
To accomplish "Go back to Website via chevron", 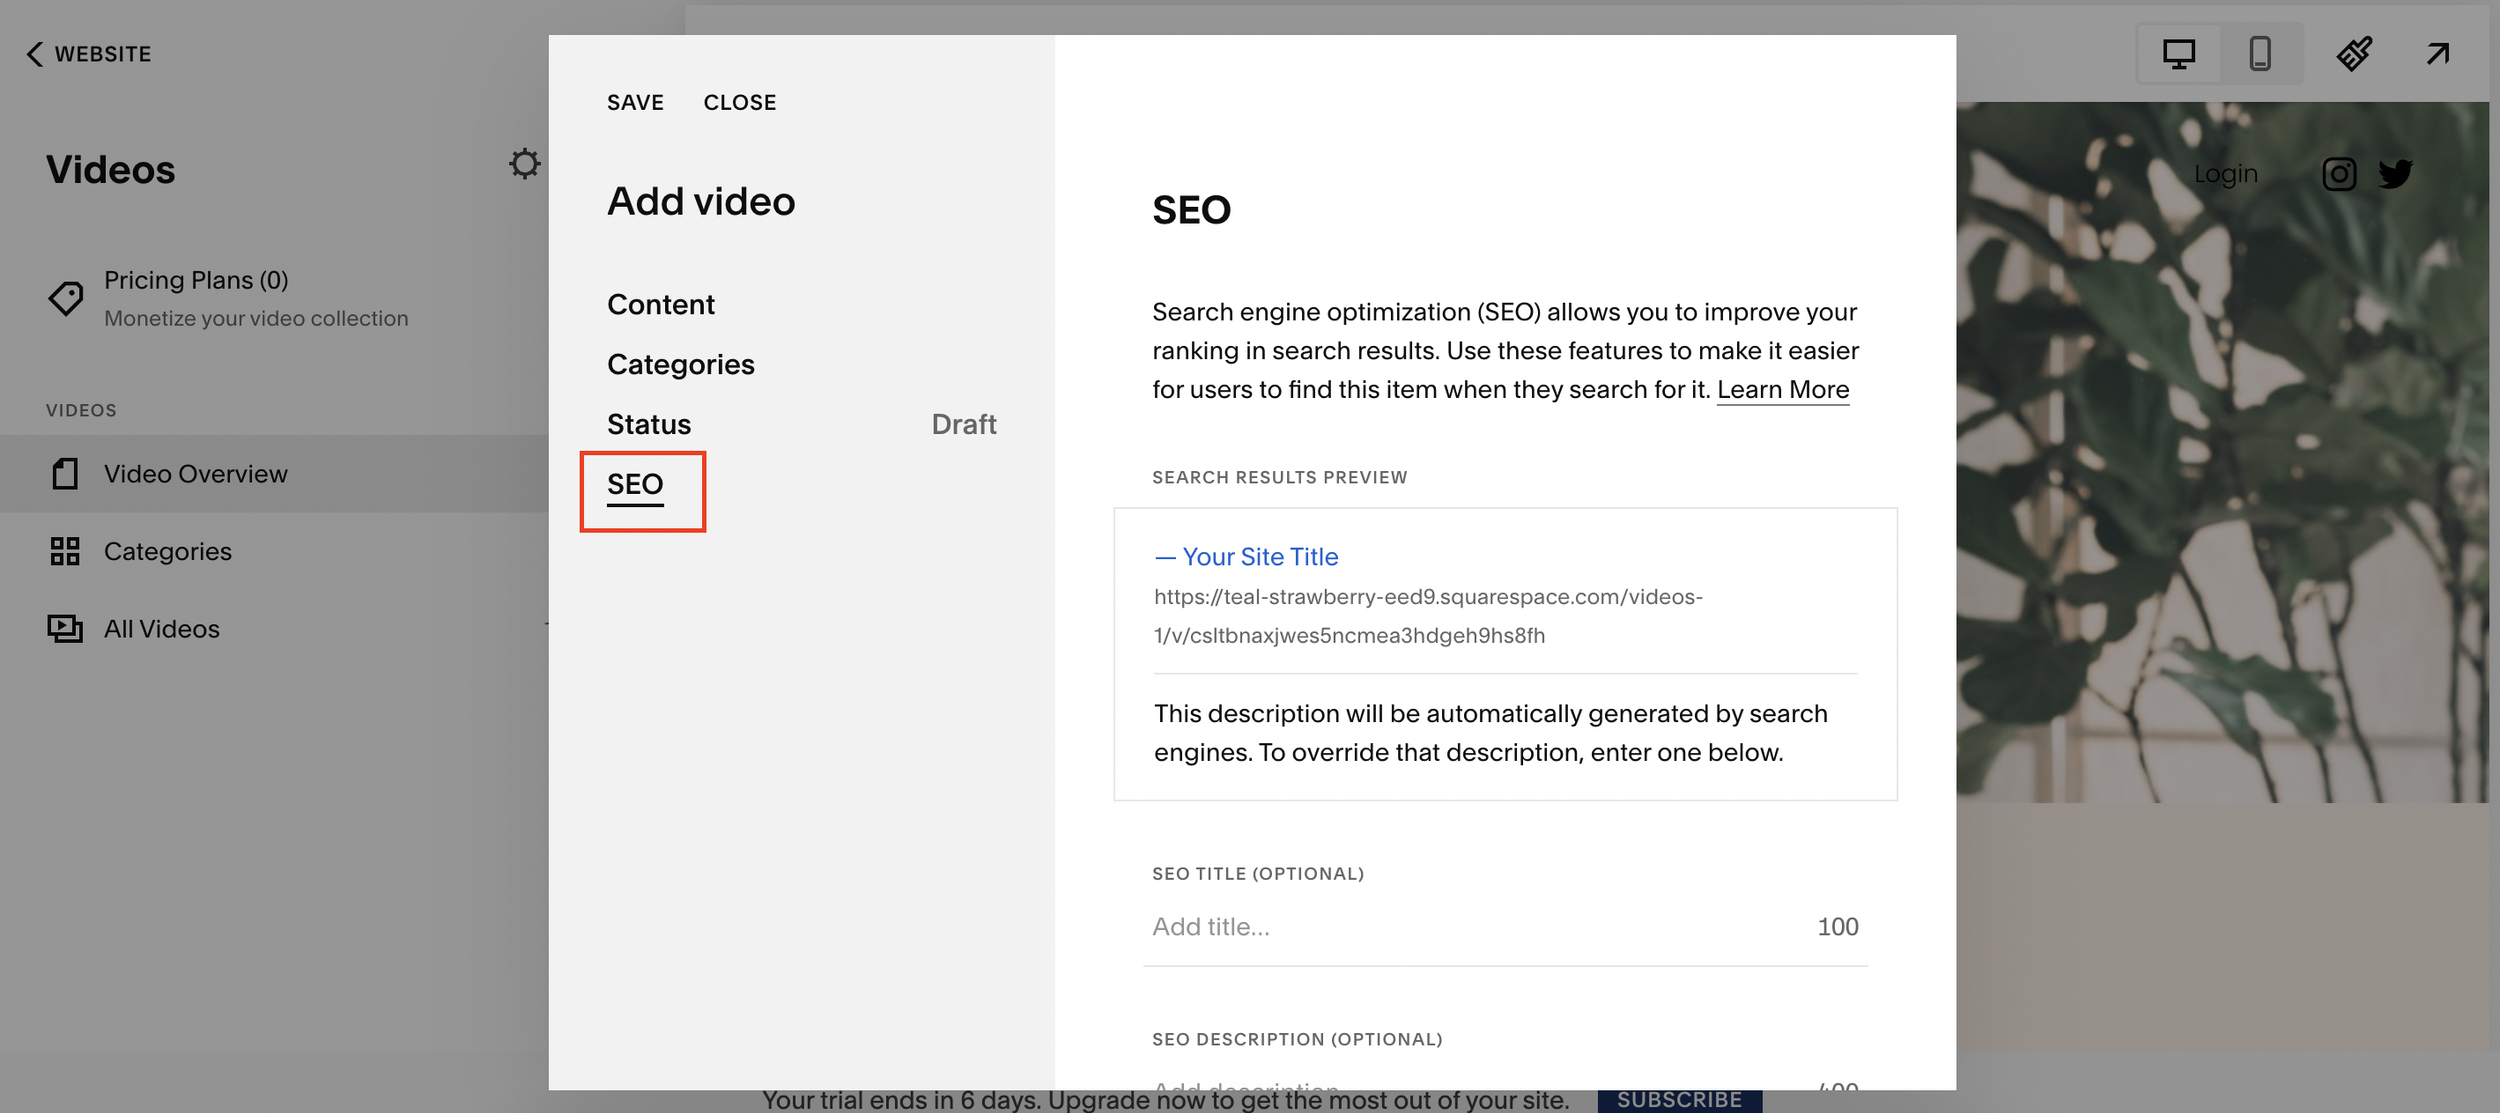I will point(36,54).
